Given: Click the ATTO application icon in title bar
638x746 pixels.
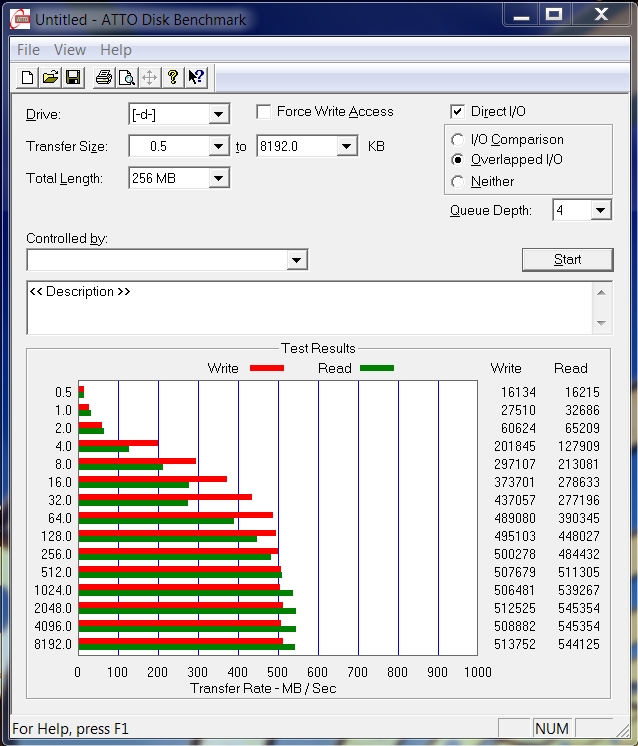Looking at the screenshot, I should tap(19, 18).
